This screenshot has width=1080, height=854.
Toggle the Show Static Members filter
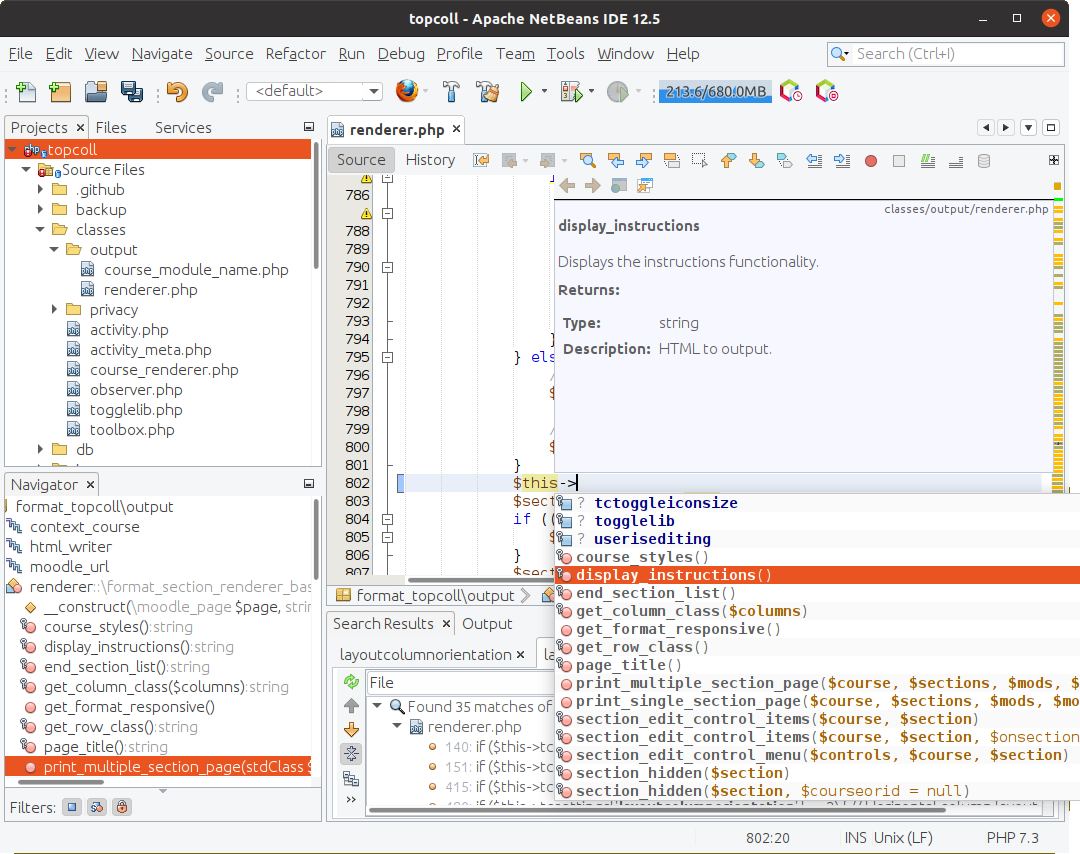click(97, 806)
